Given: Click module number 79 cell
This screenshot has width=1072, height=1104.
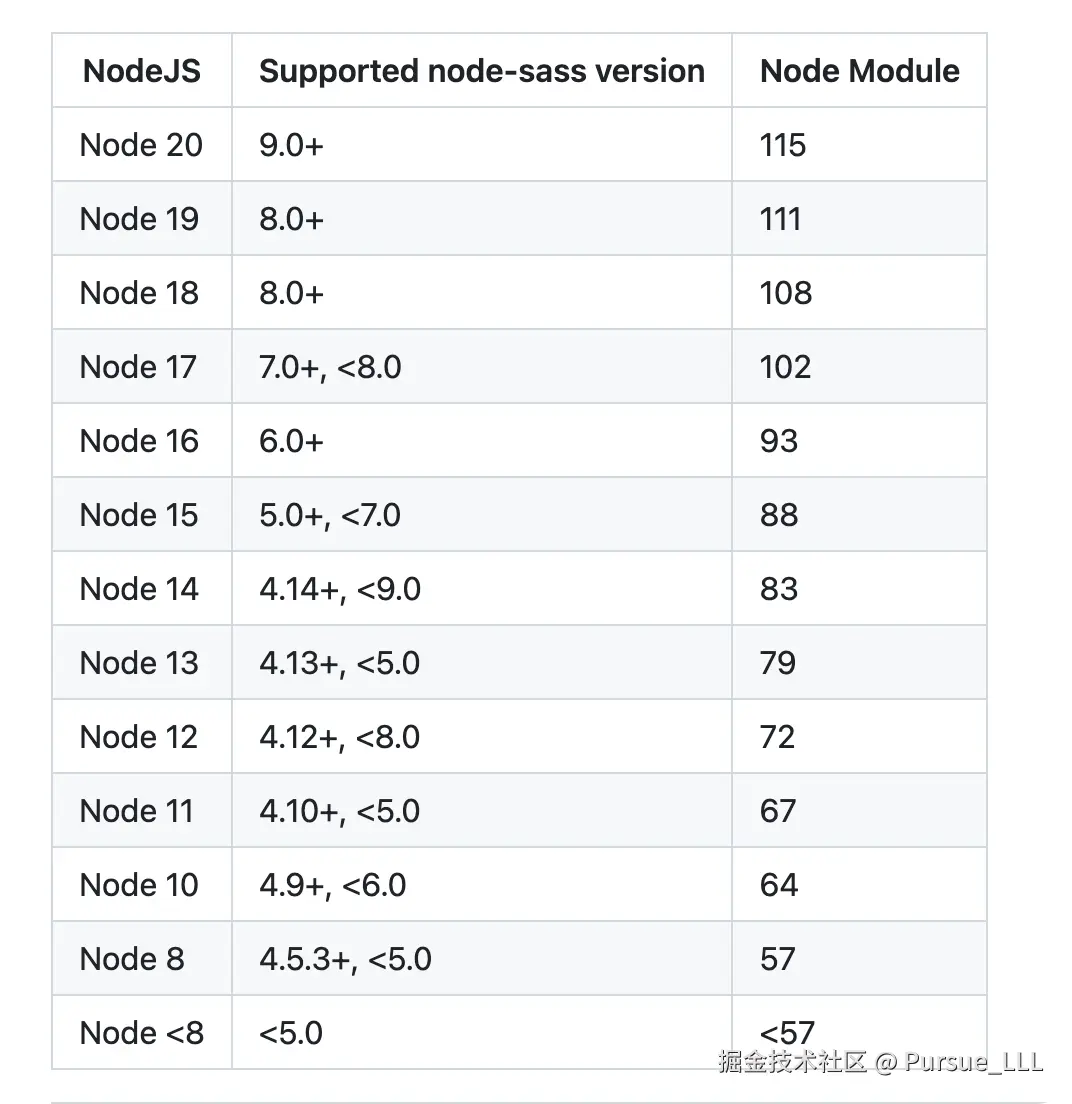Looking at the screenshot, I should pos(778,663).
